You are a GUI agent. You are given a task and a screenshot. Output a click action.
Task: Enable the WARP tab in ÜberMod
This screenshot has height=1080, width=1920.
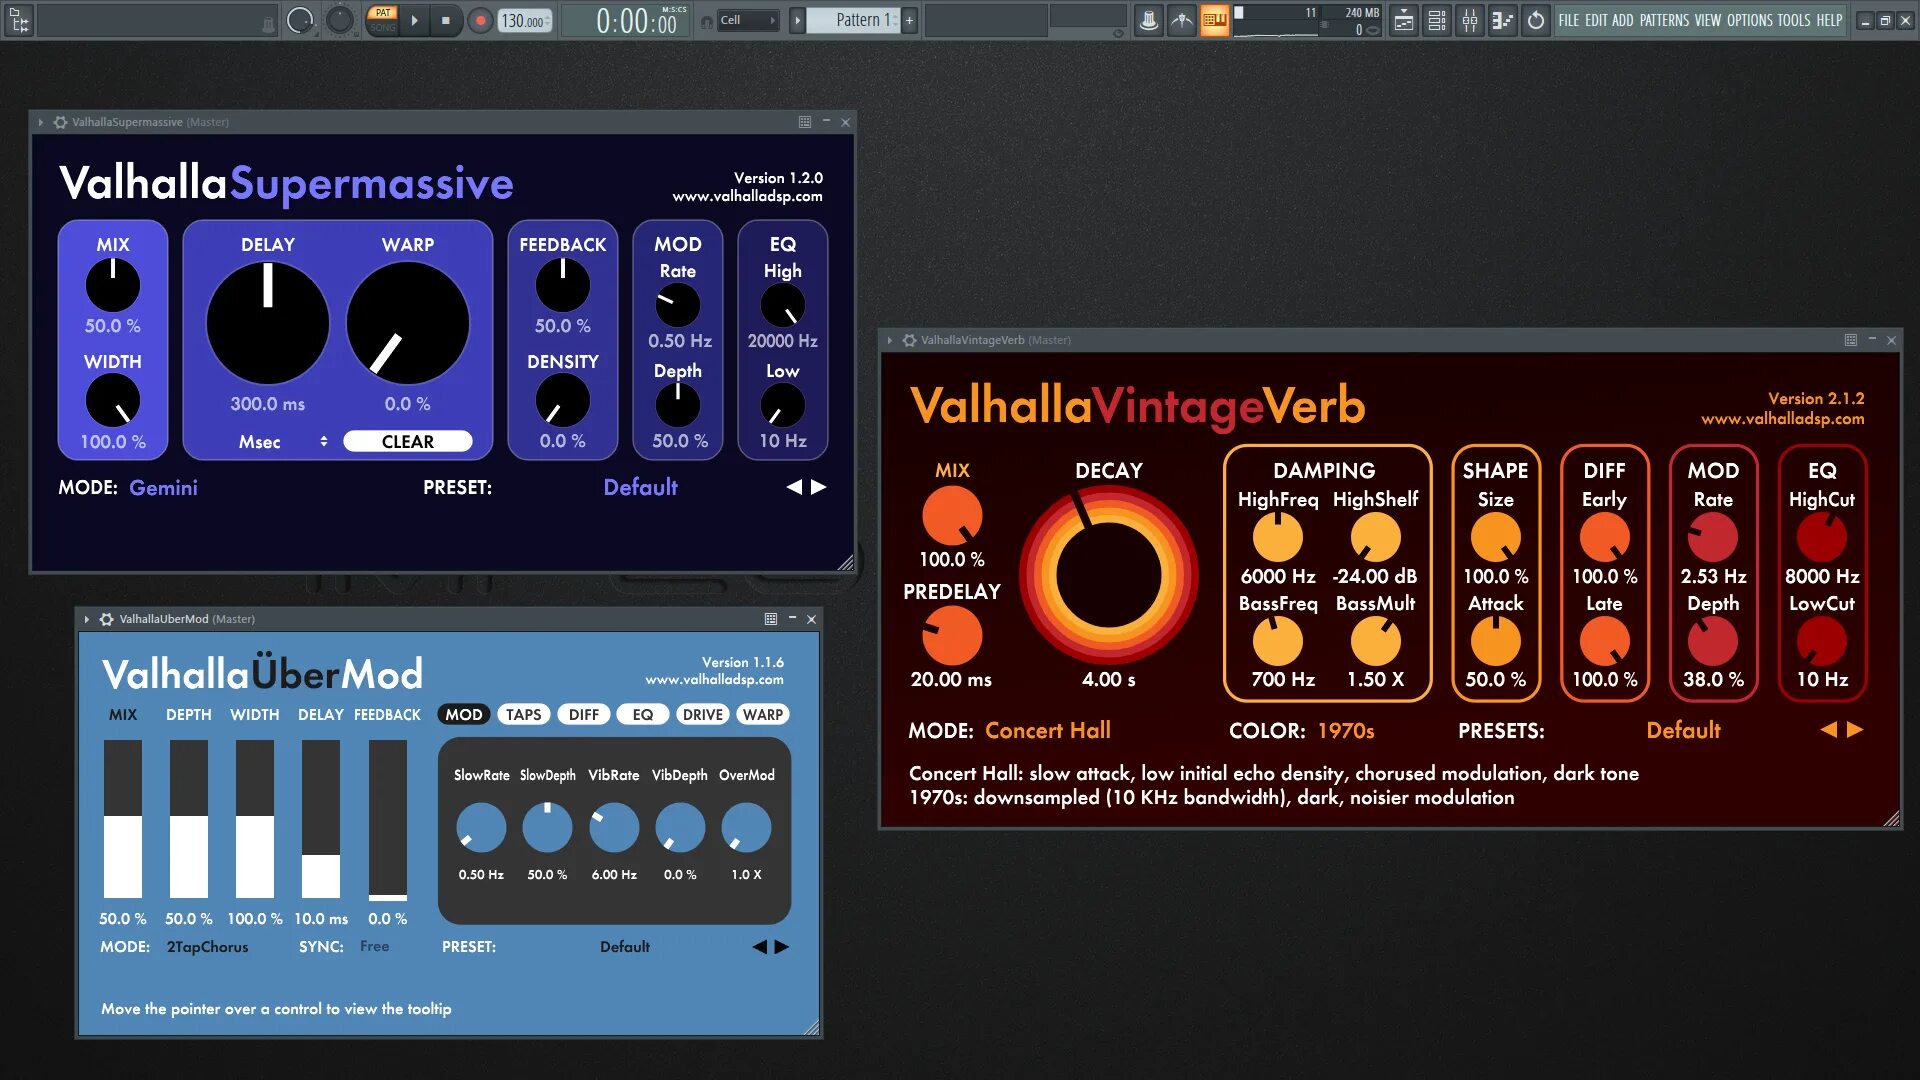pos(762,714)
